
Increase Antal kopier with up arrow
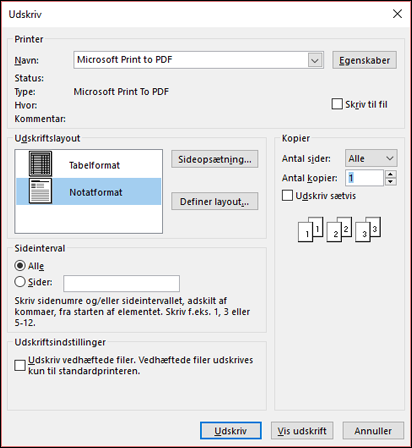(x=391, y=174)
